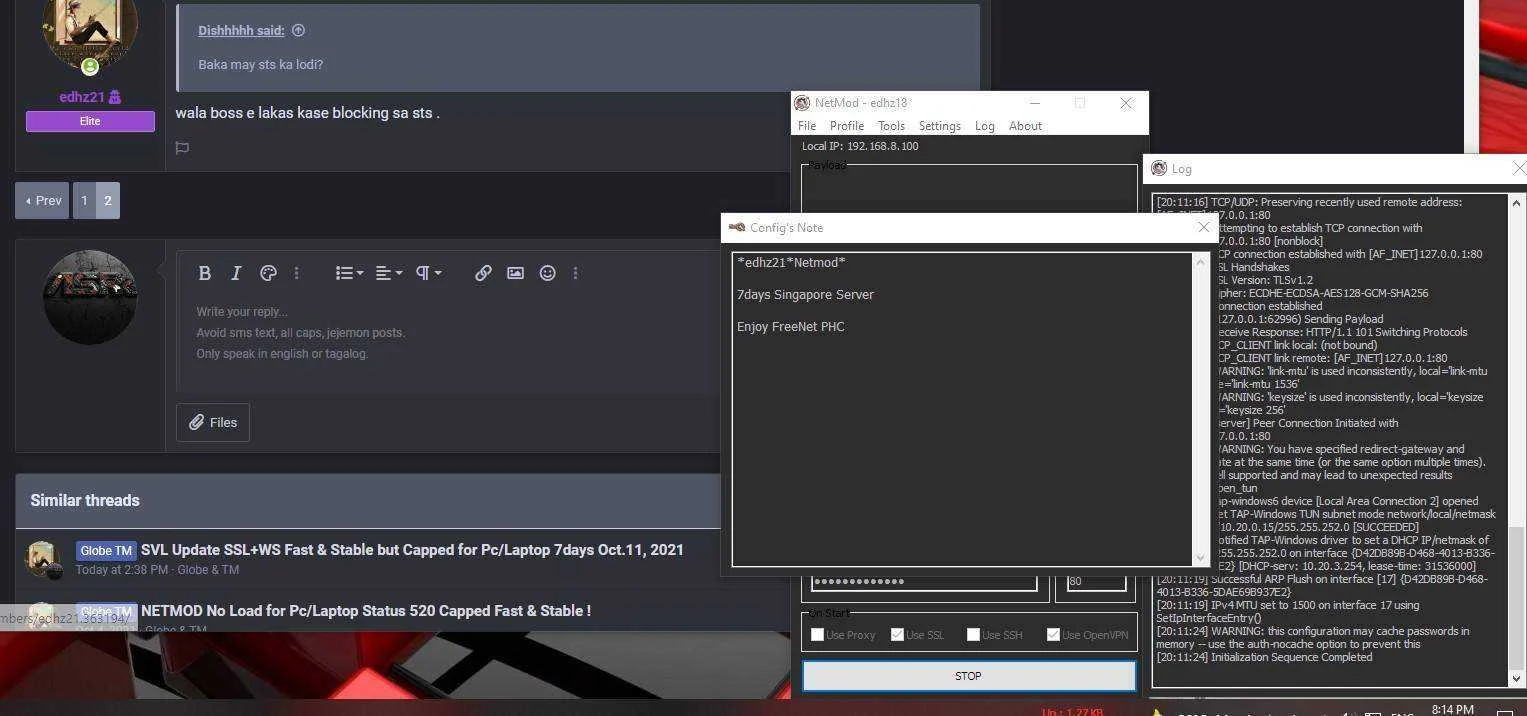The height and width of the screenshot is (716, 1527).
Task: Toggle the Use OpenVPN checkbox
Action: click(x=1053, y=635)
